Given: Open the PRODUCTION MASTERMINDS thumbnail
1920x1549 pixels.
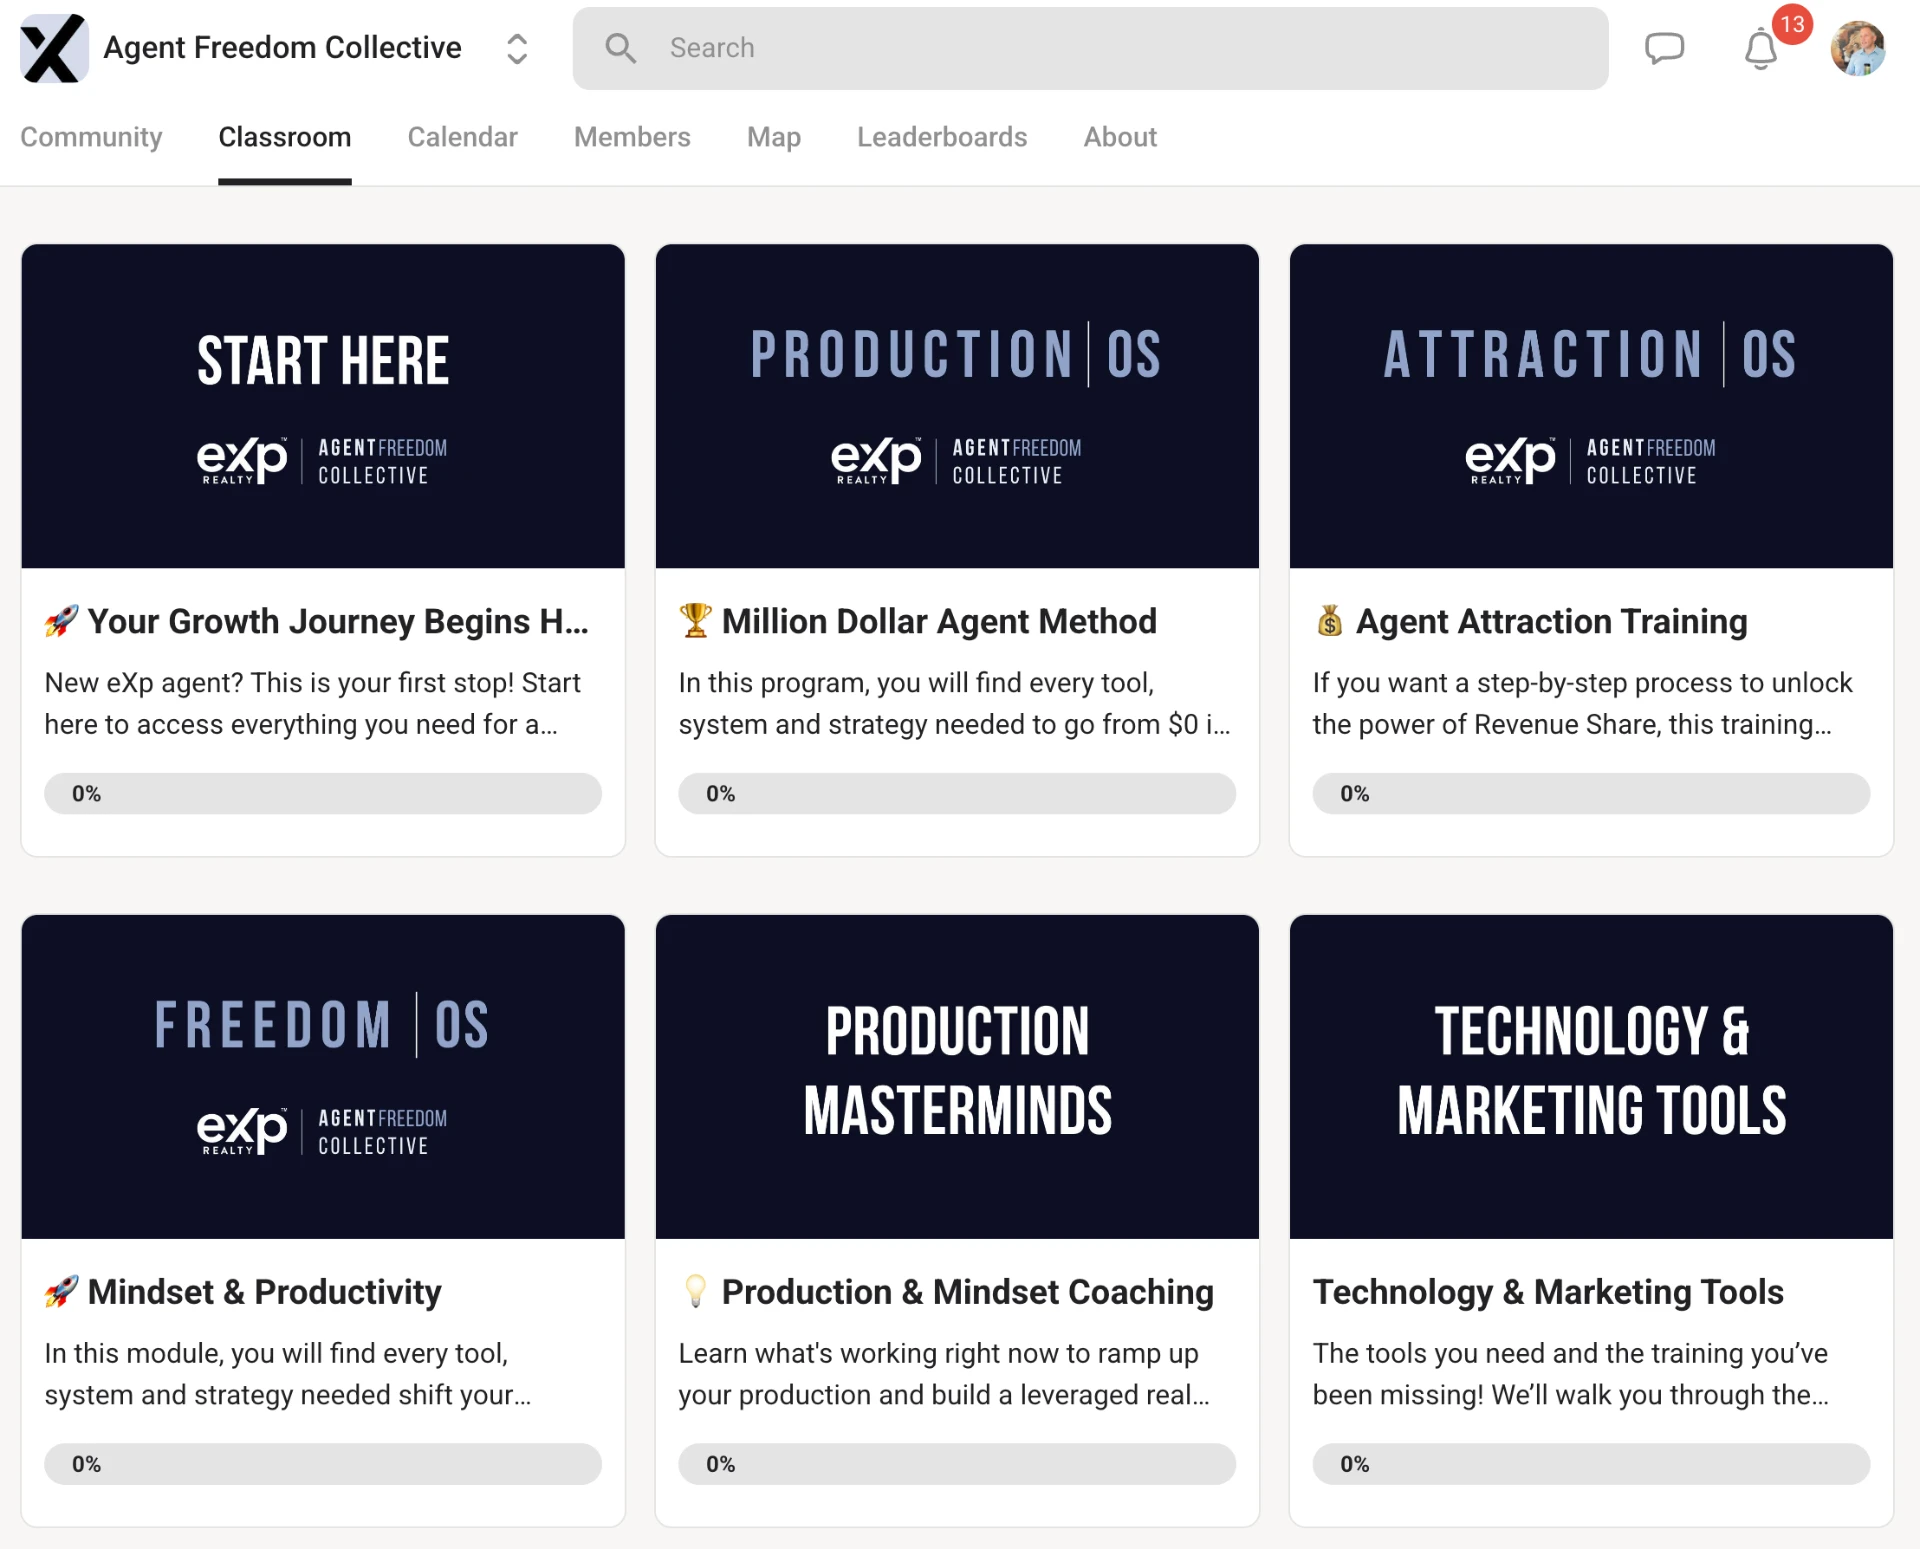Looking at the screenshot, I should [x=957, y=1077].
